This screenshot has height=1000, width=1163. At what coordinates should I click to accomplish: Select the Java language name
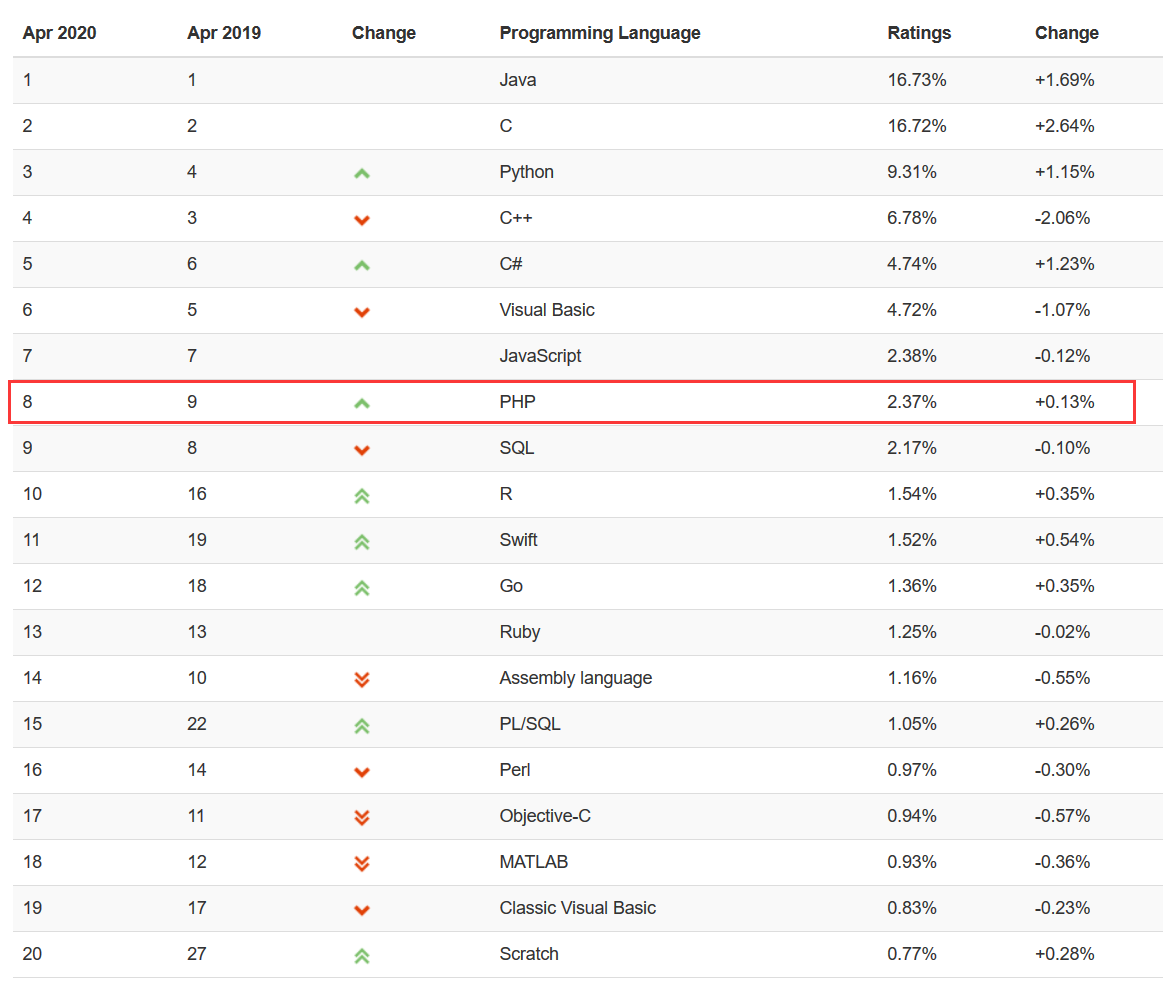tap(517, 80)
